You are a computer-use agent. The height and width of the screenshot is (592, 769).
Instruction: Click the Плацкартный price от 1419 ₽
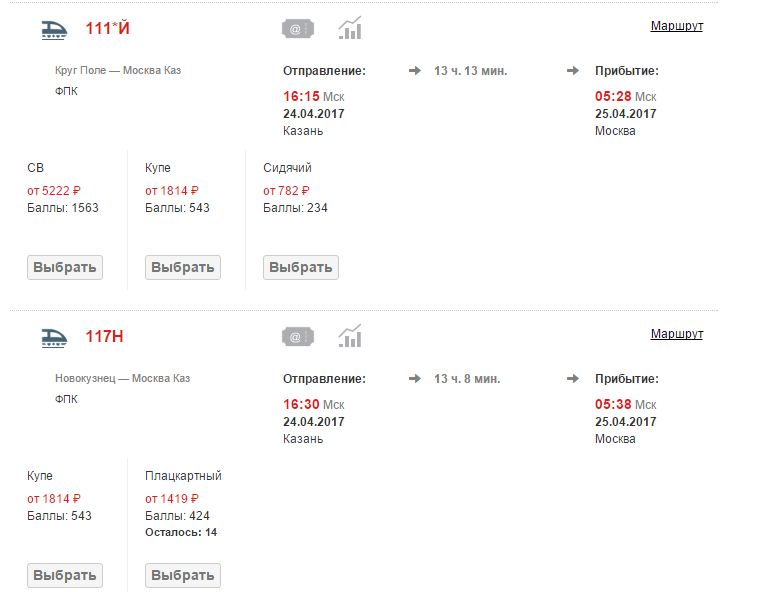(172, 499)
